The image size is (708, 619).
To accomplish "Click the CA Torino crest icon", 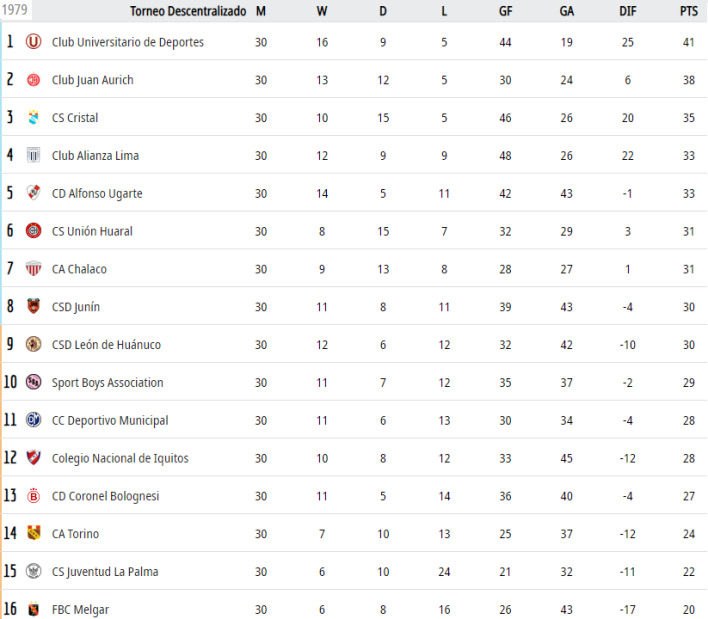I will pos(33,533).
